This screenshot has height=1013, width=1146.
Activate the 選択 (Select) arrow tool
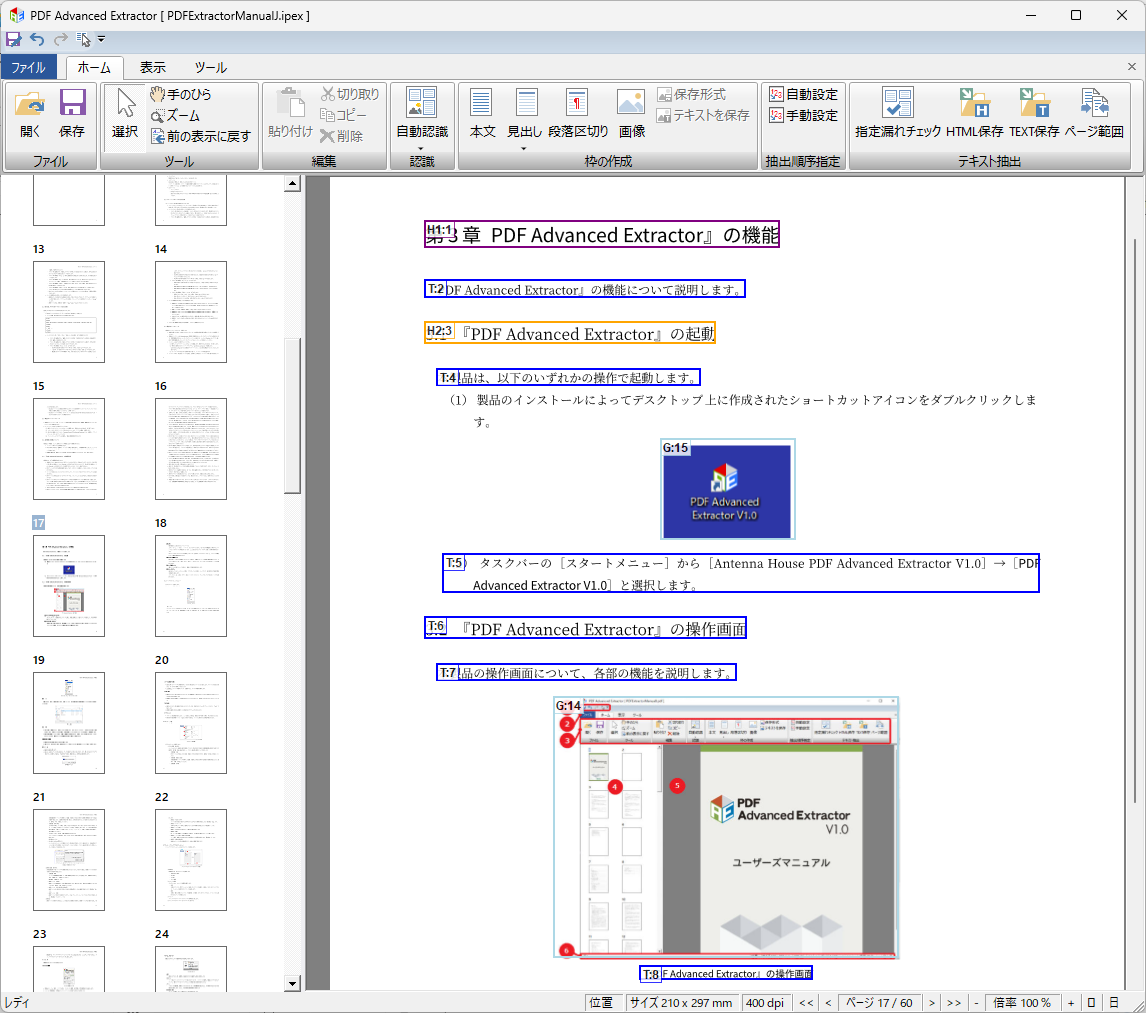(125, 113)
